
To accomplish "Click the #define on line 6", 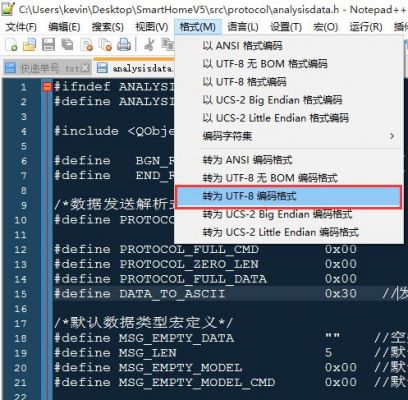I will click(x=82, y=161).
